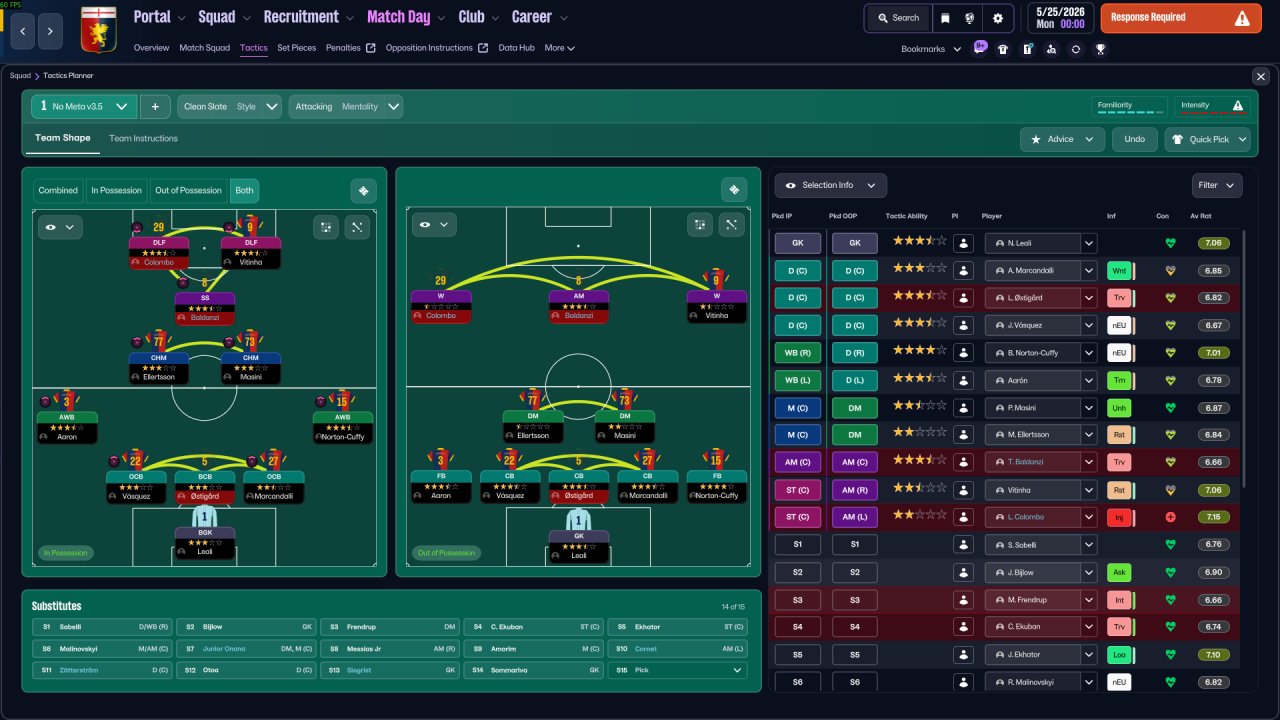
Task: Switch to the Set Pieces tab
Action: click(x=297, y=48)
